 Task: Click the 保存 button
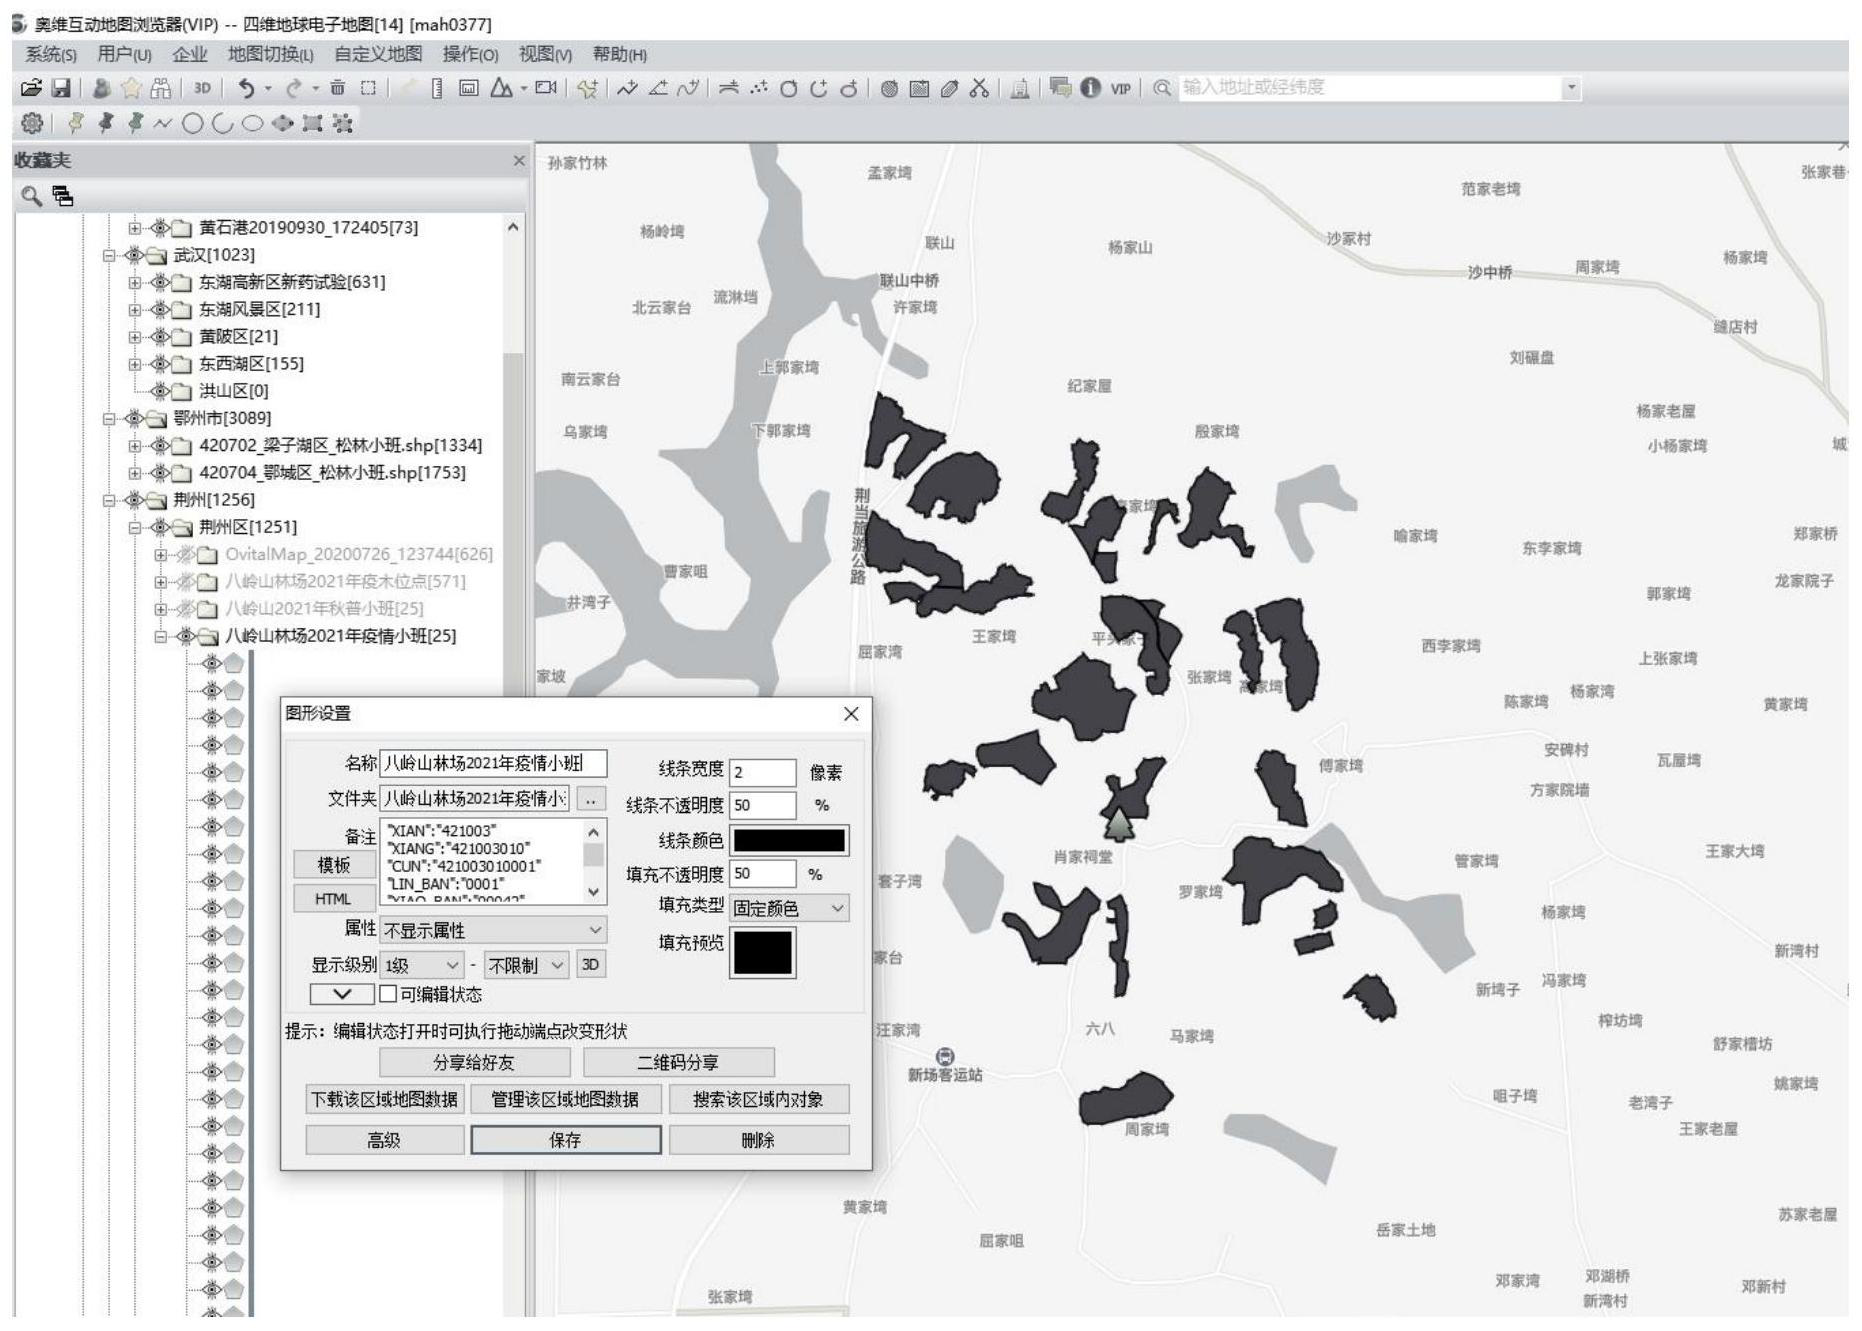tap(565, 1140)
